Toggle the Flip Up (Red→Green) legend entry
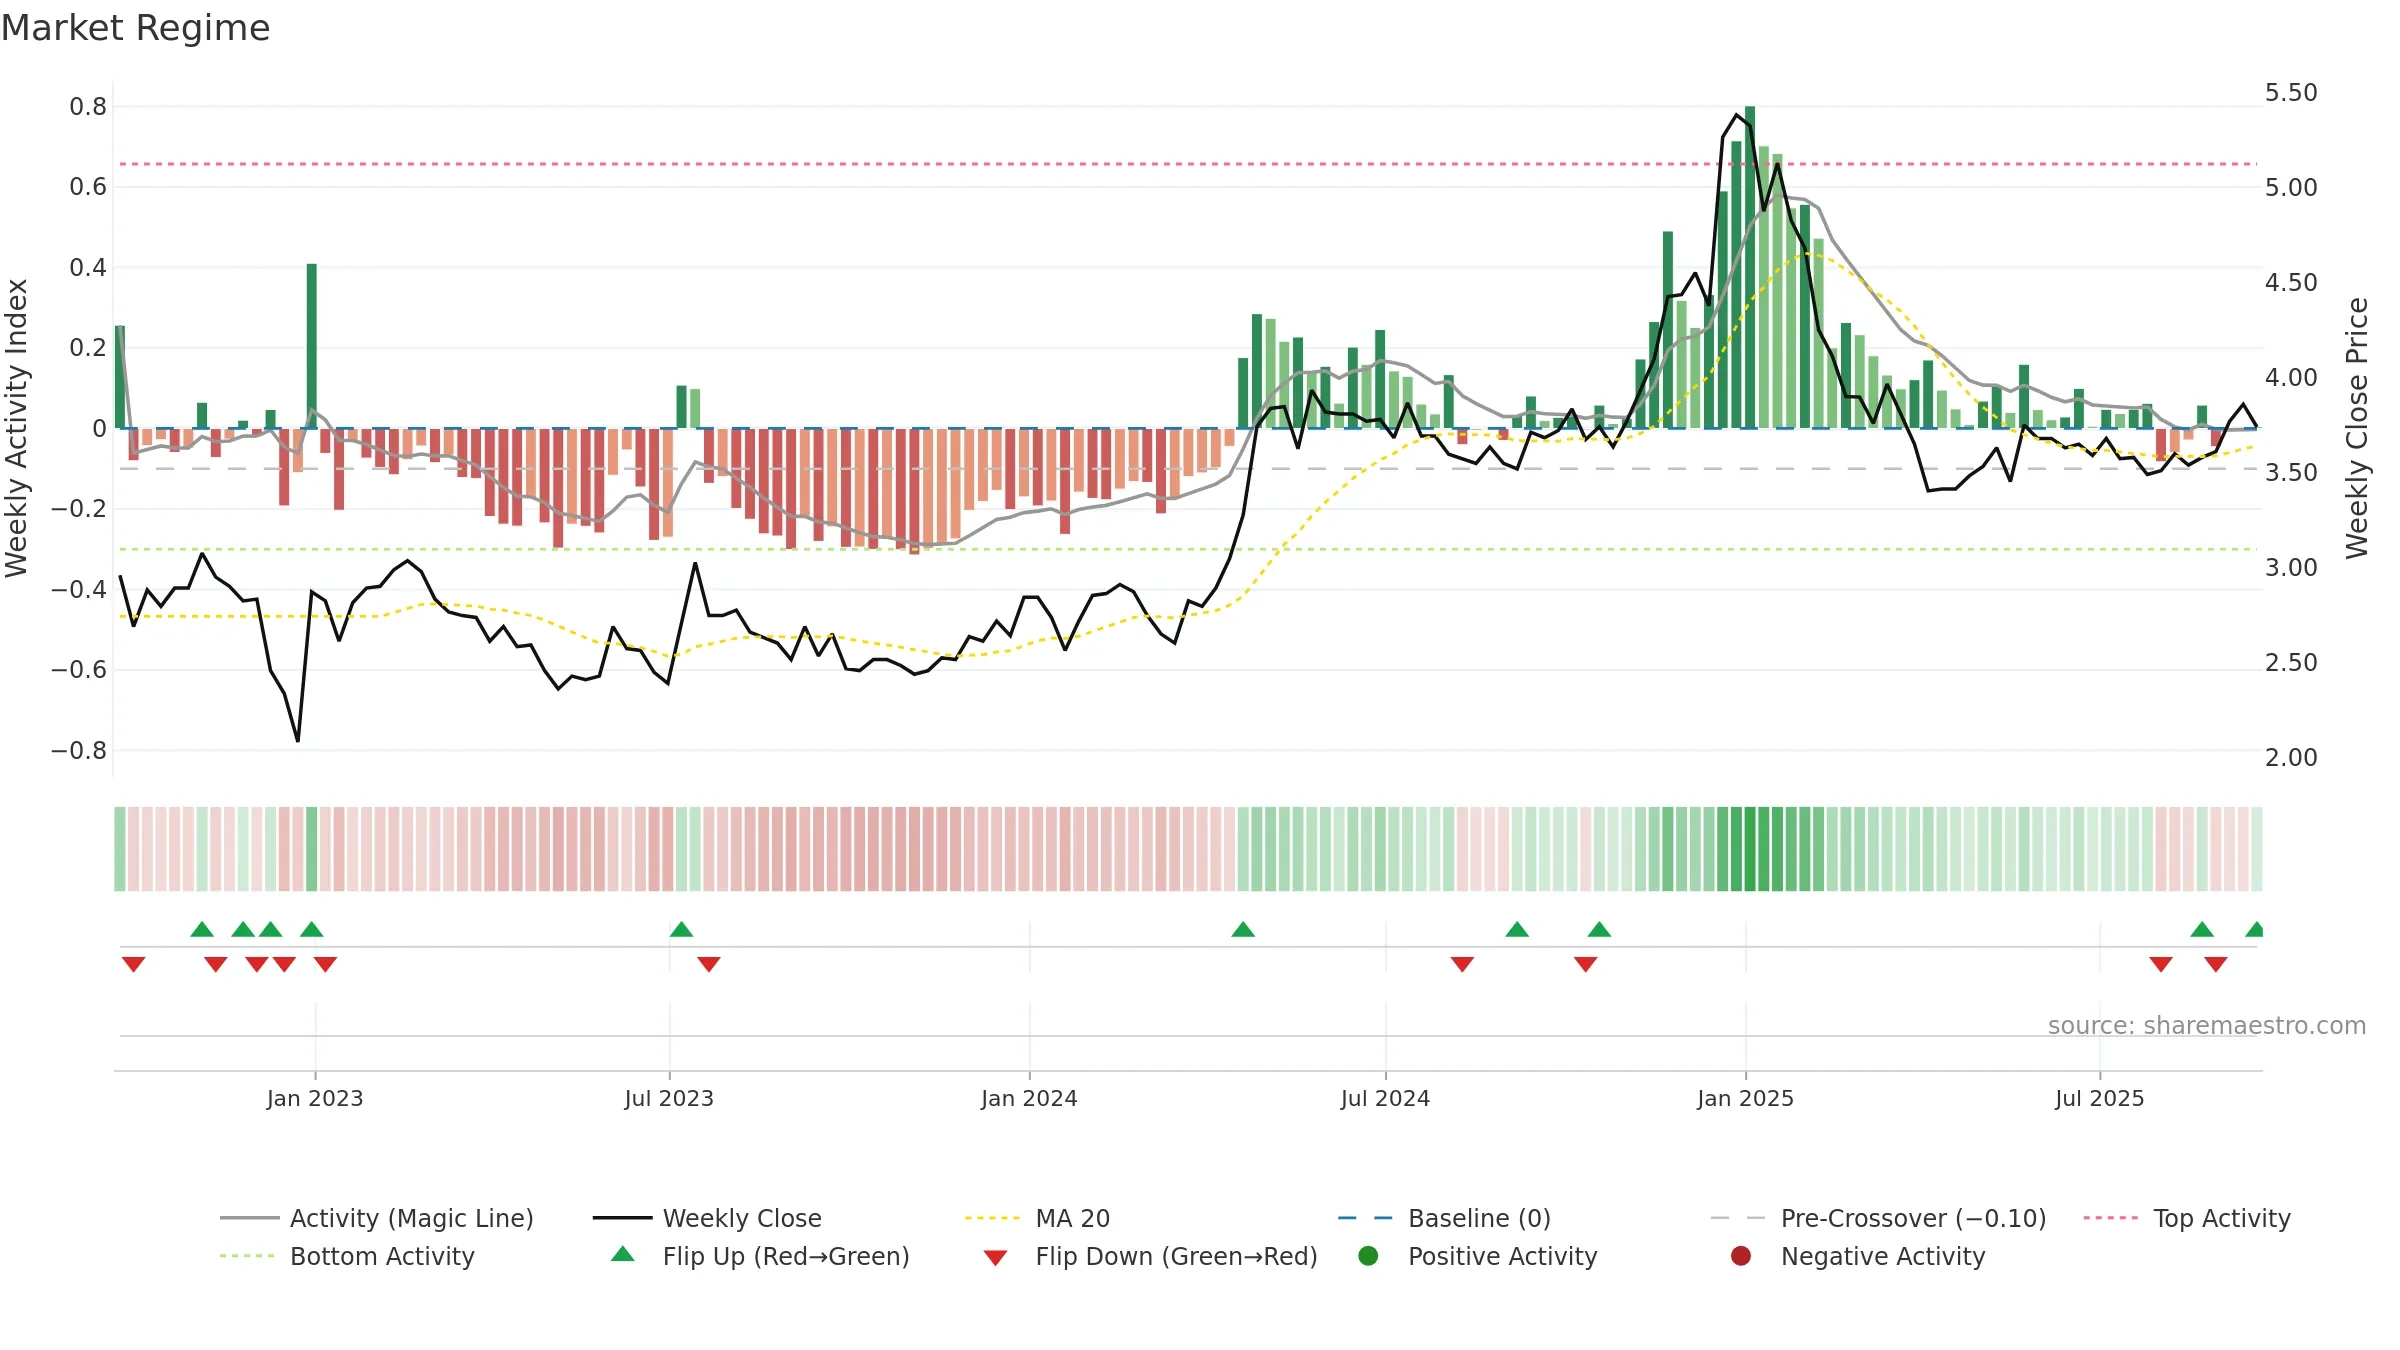The height and width of the screenshot is (1350, 2400). click(x=760, y=1256)
